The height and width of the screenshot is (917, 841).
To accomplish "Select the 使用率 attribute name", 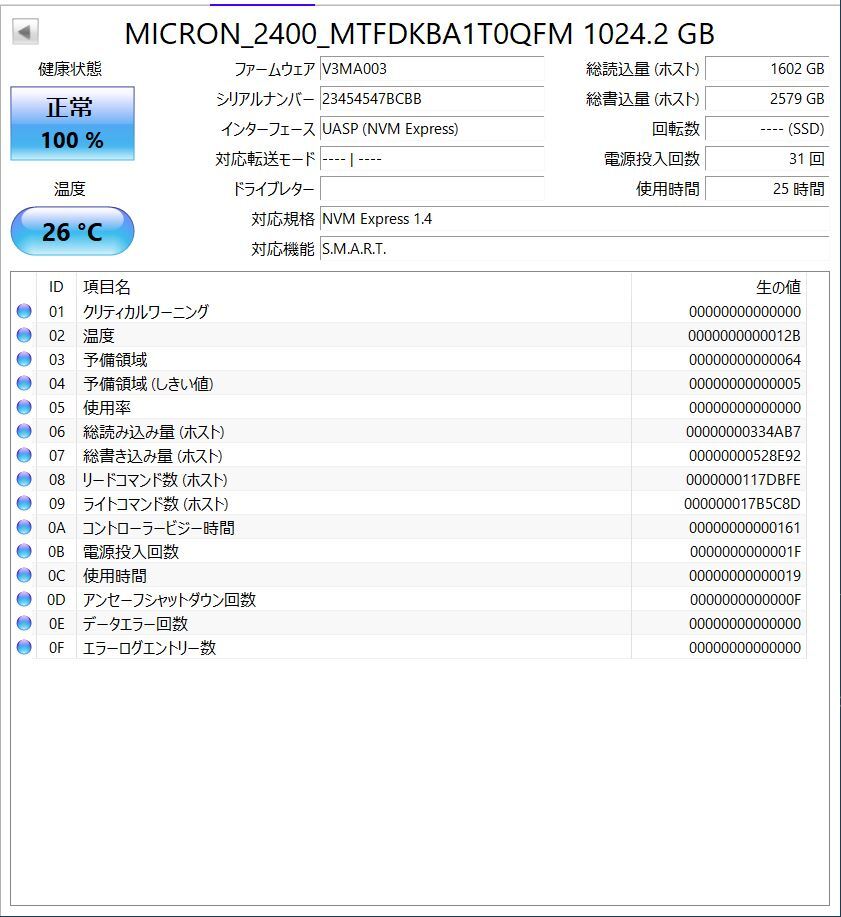I will pyautogui.click(x=106, y=408).
